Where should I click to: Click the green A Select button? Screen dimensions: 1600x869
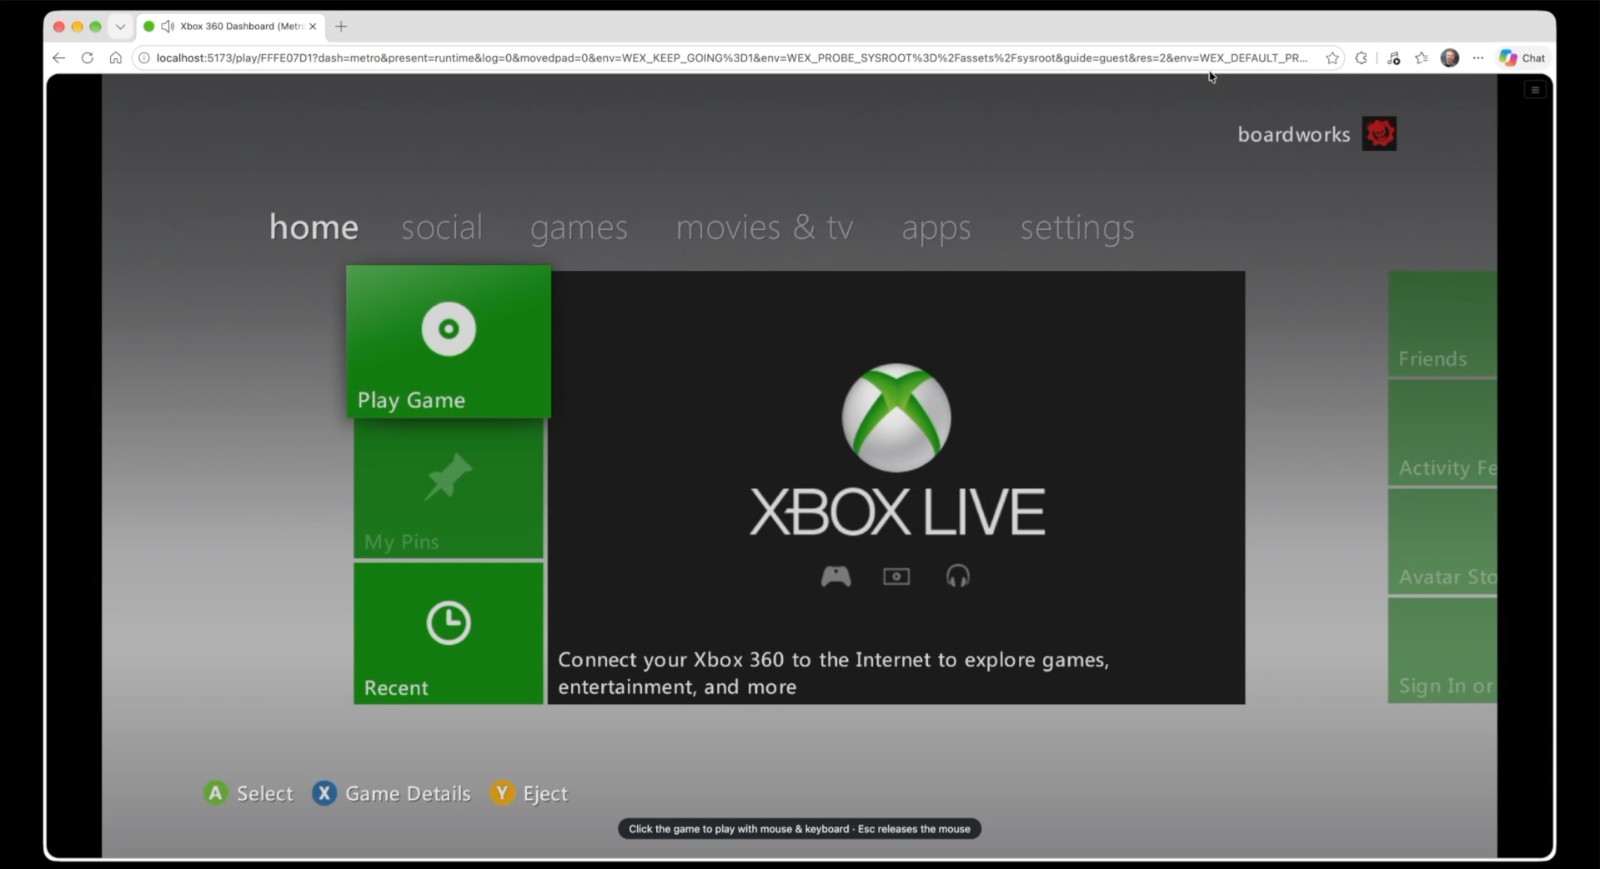[x=249, y=793]
